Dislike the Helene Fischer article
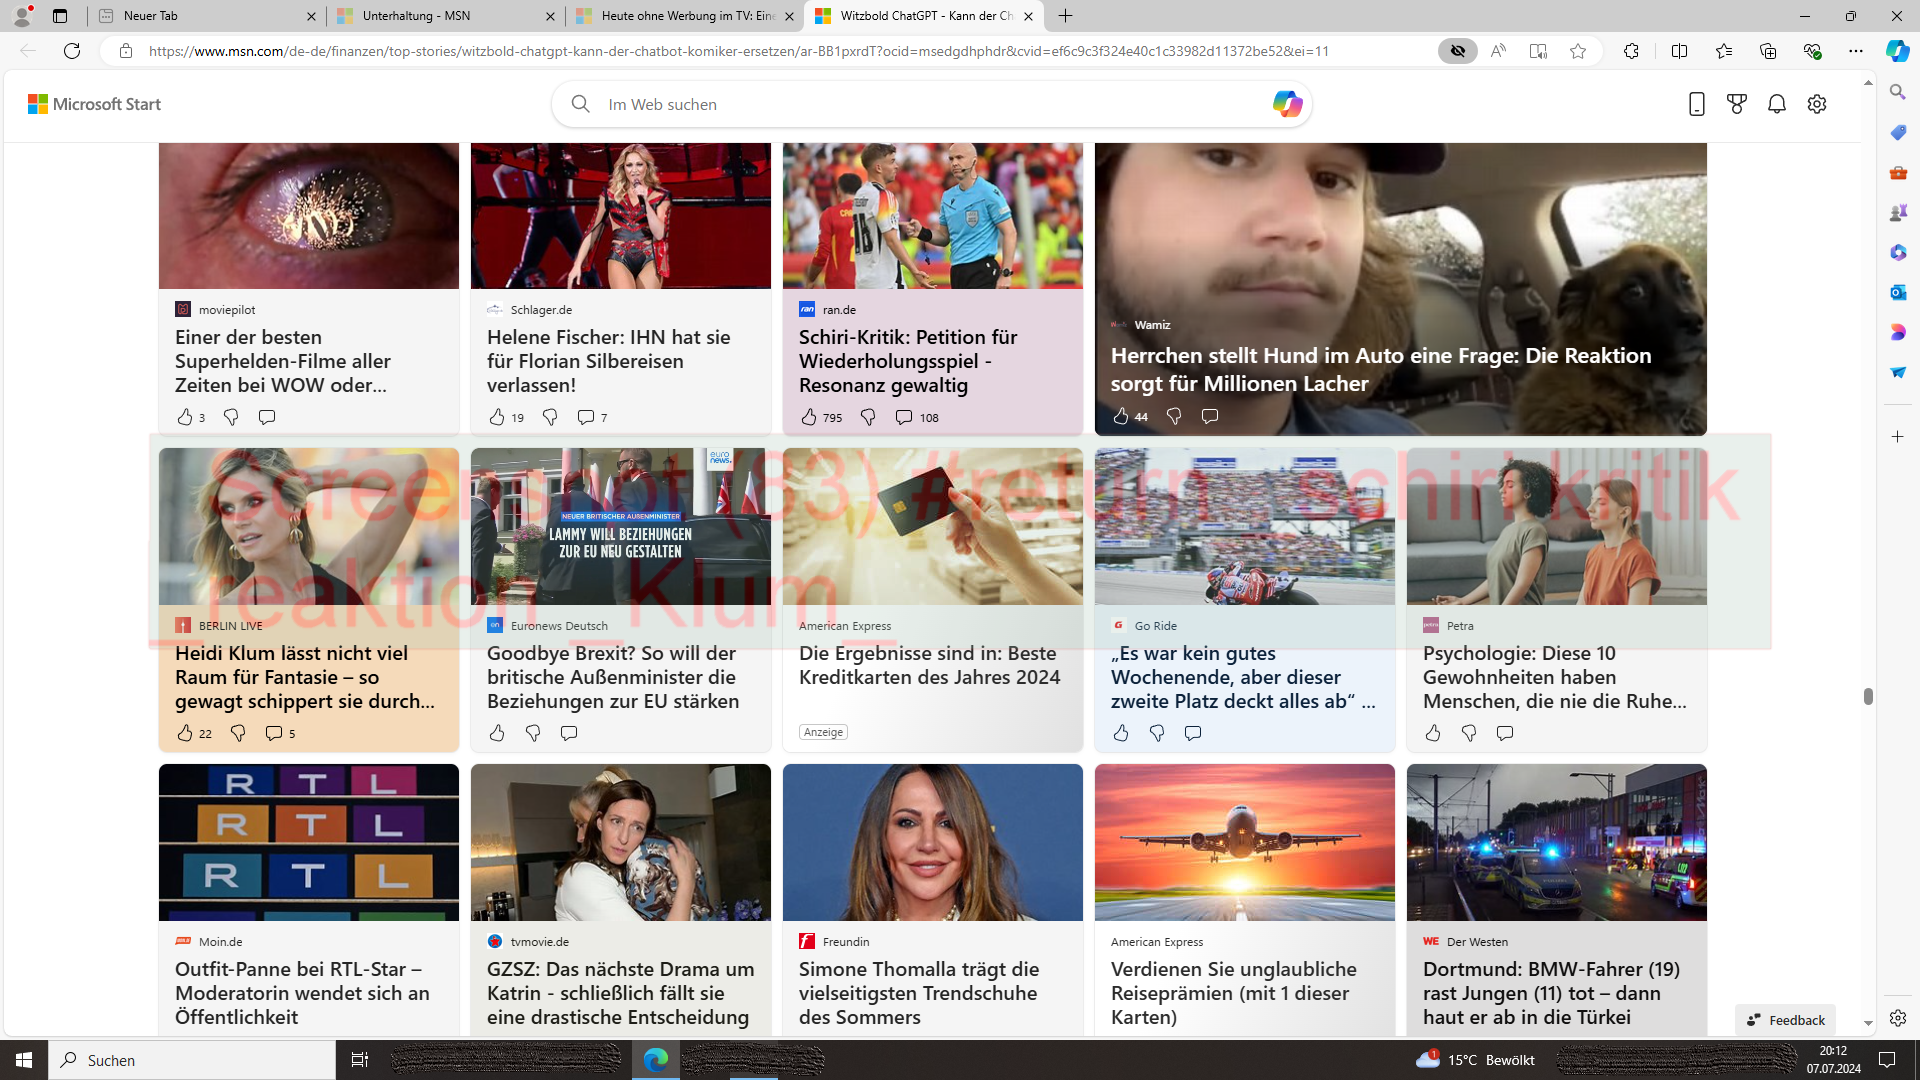 550,417
